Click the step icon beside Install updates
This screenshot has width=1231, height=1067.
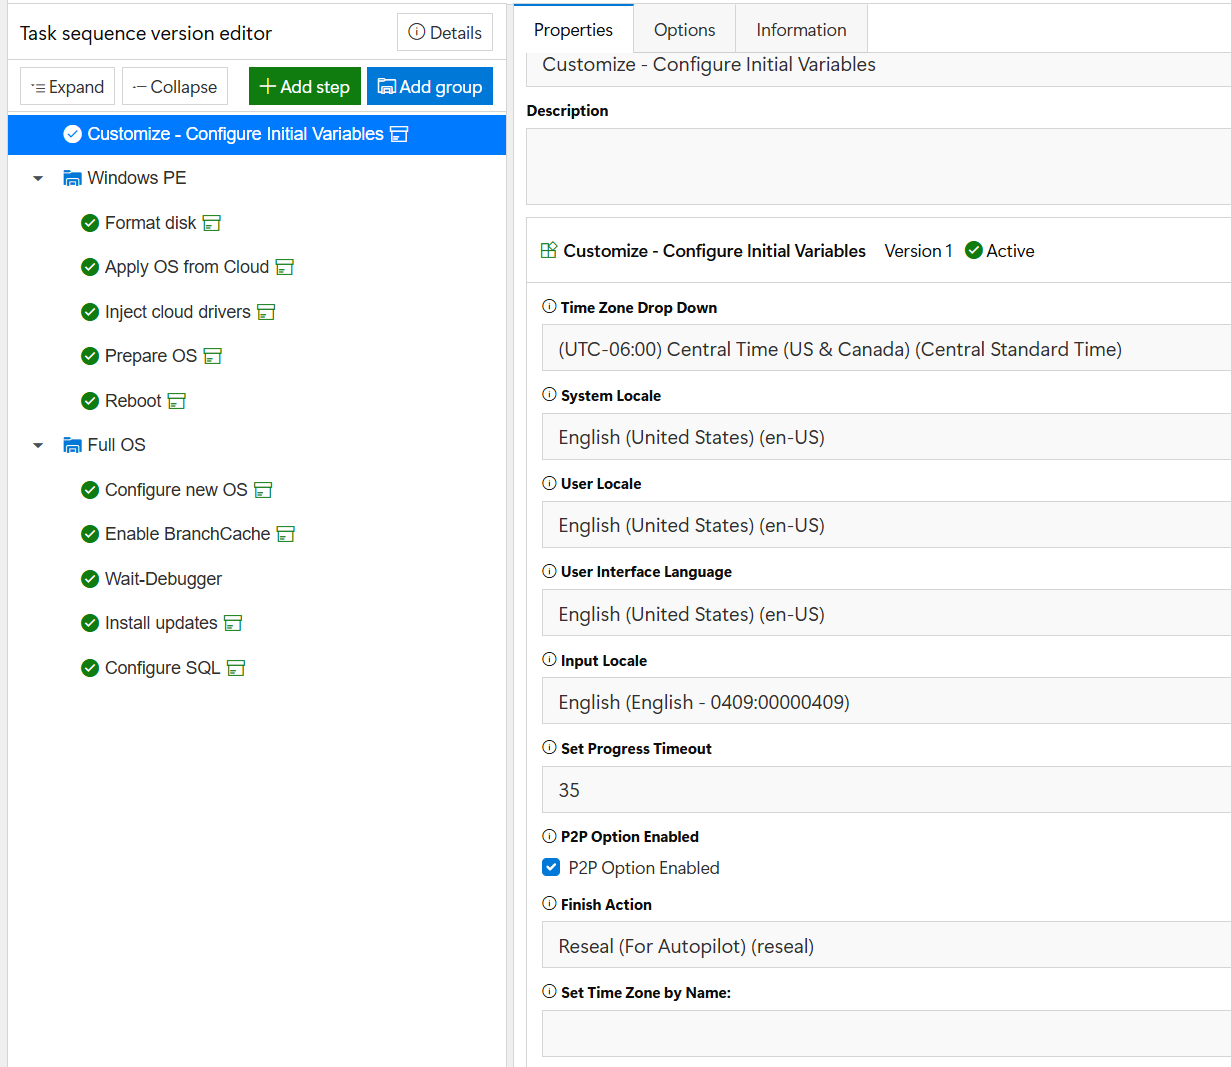pos(233,623)
